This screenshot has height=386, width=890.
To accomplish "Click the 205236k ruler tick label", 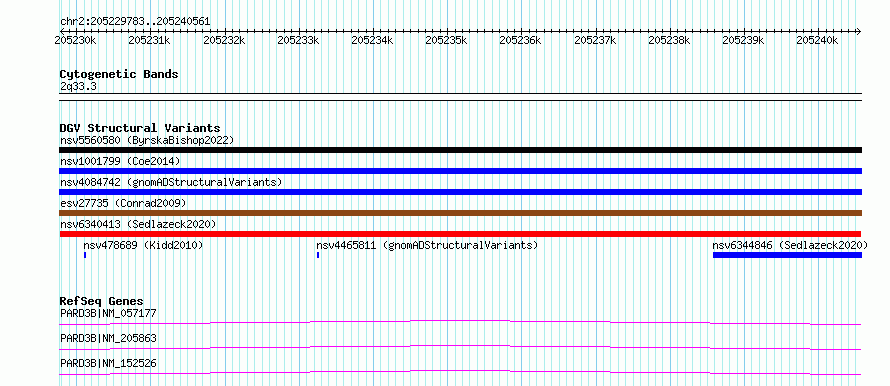I will pos(520,40).
